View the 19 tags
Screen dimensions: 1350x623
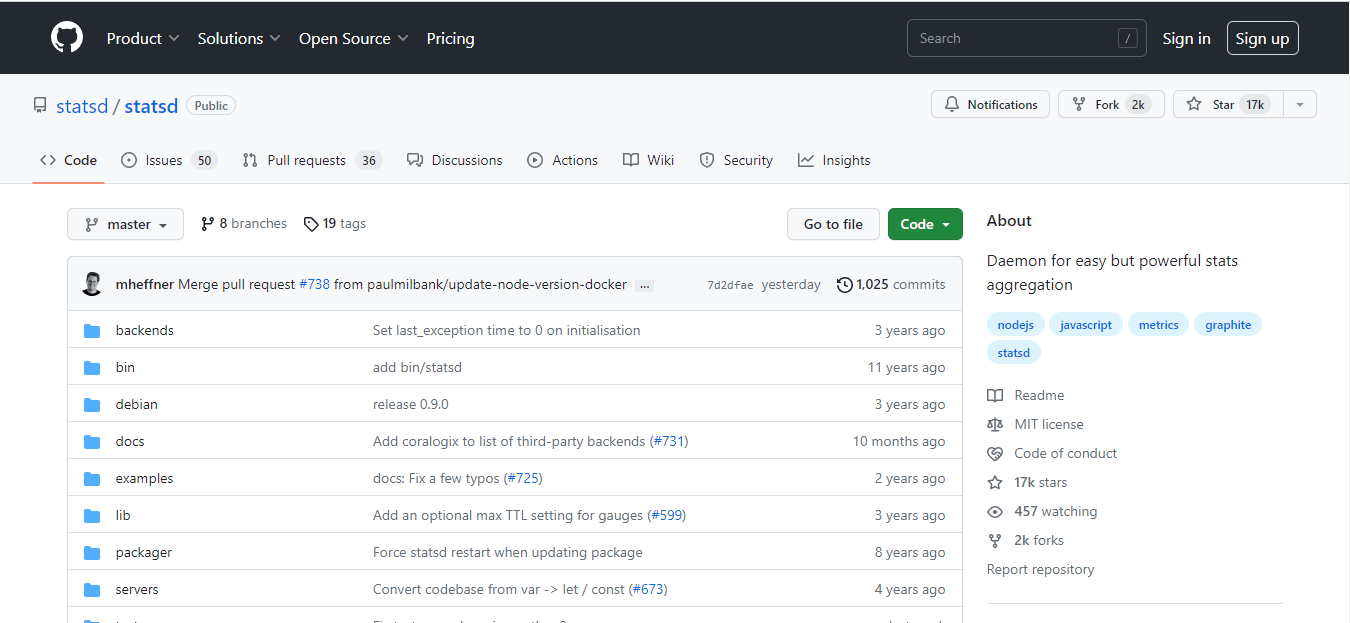(x=335, y=224)
